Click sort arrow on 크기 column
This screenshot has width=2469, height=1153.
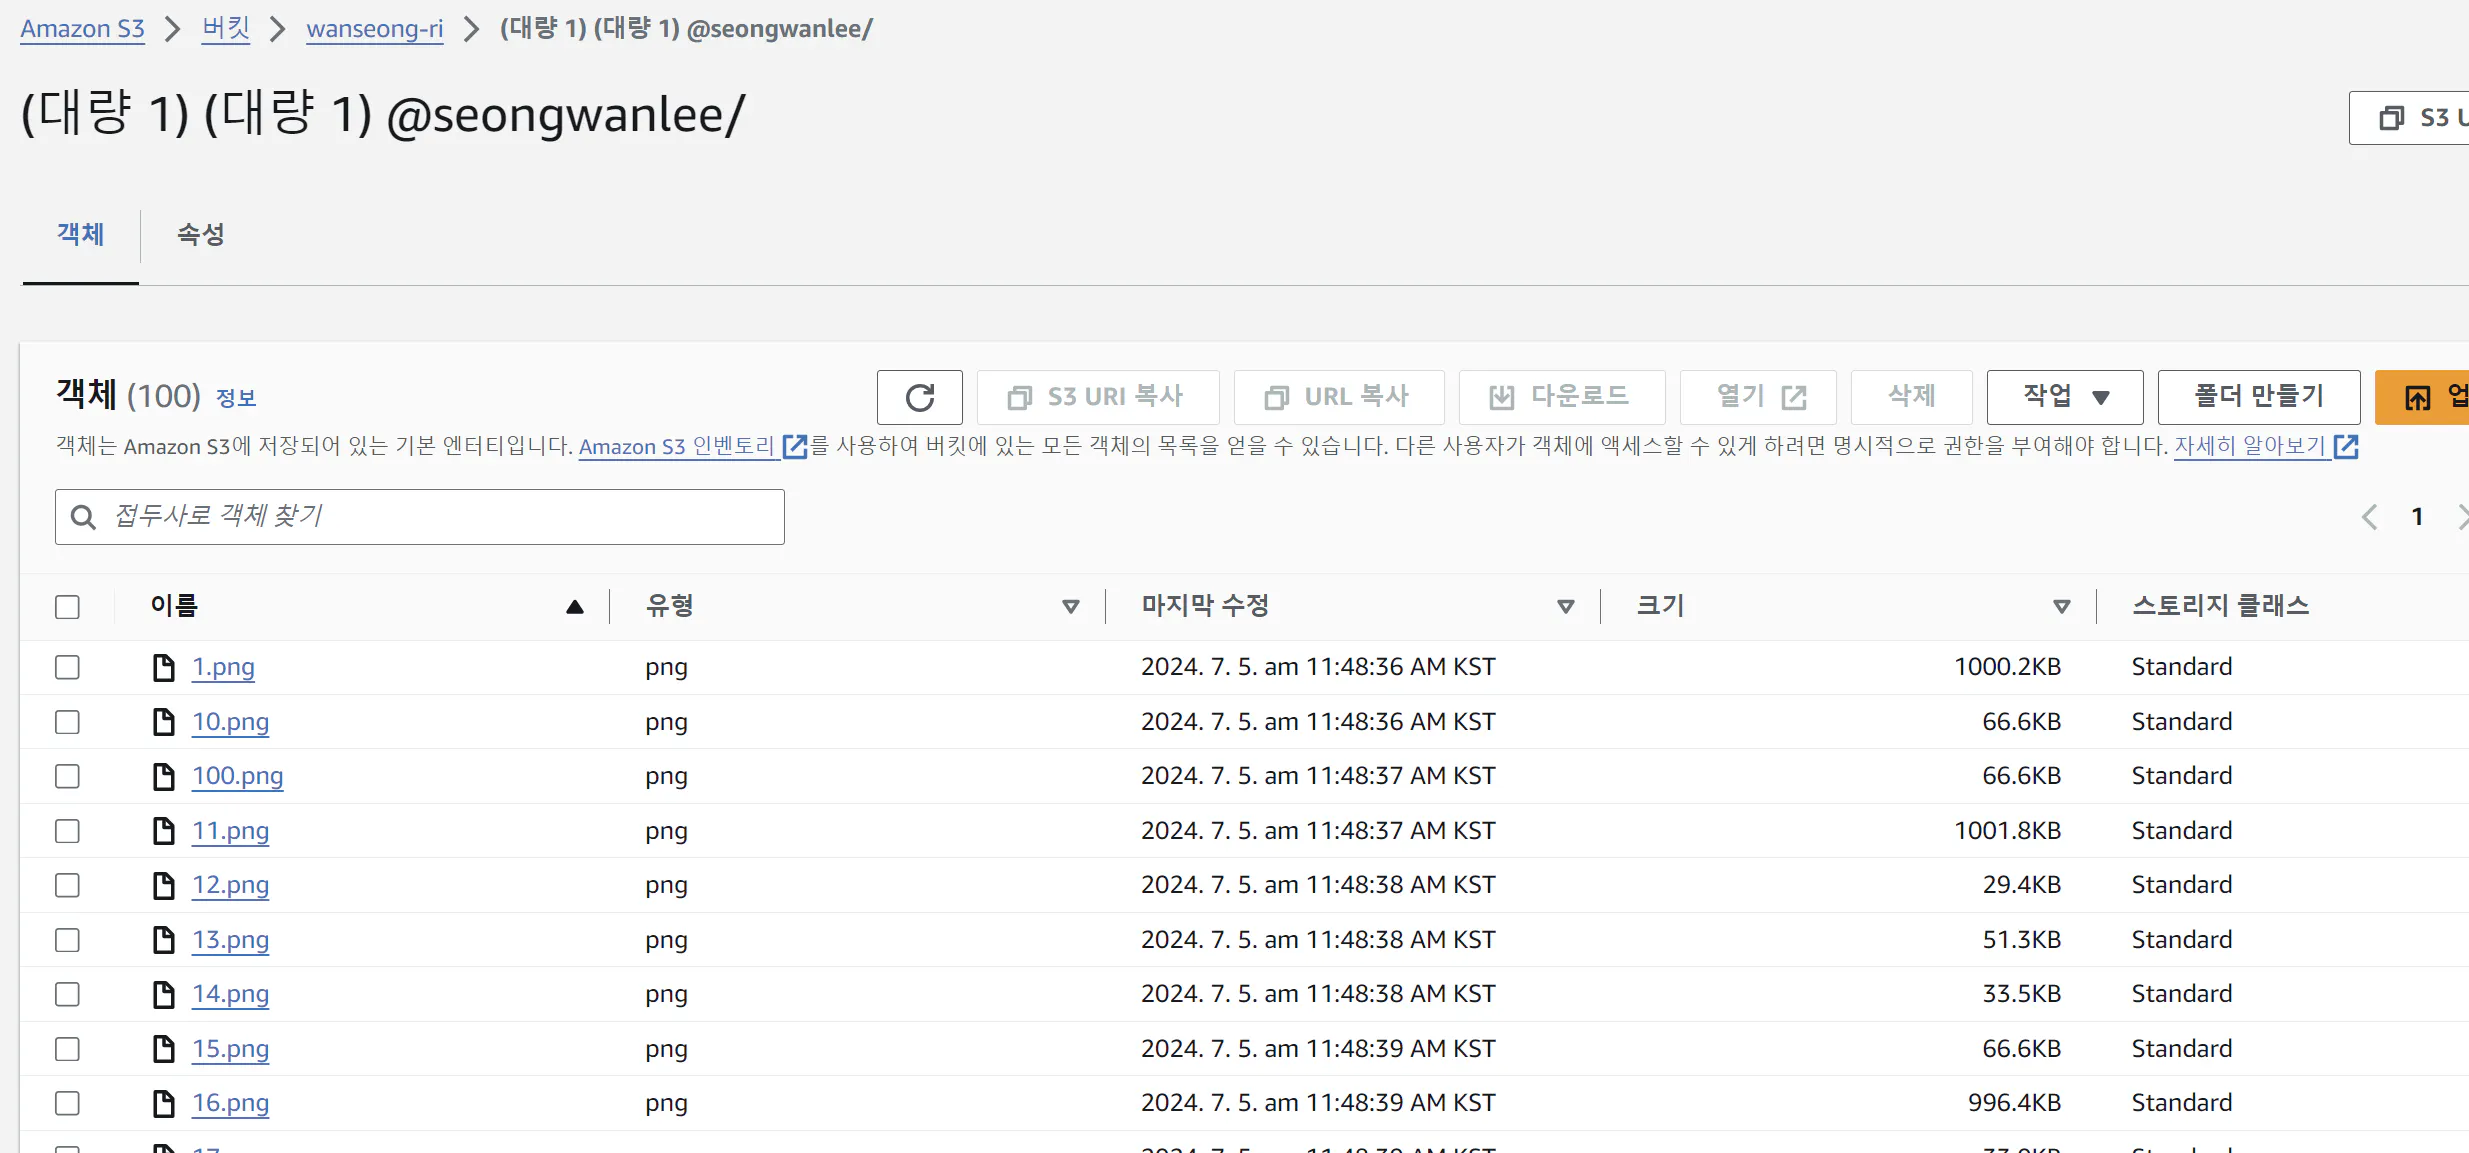pyautogui.click(x=2061, y=607)
